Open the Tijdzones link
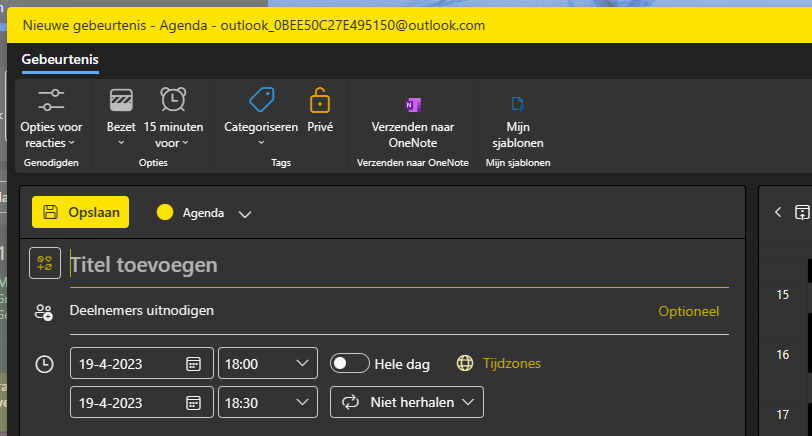This screenshot has width=812, height=436. pyautogui.click(x=512, y=364)
